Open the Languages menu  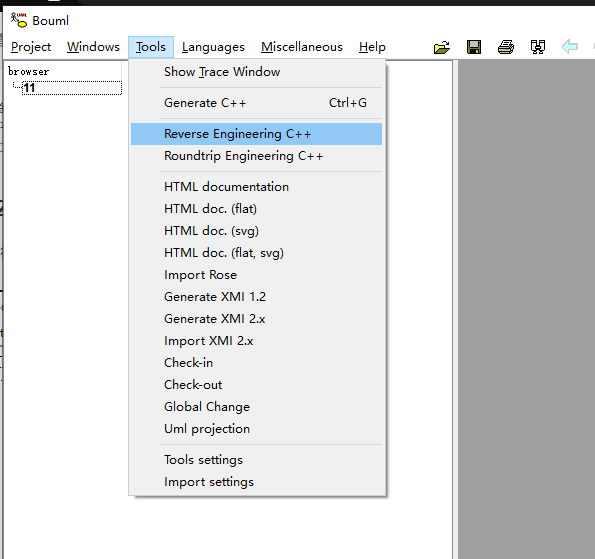213,47
